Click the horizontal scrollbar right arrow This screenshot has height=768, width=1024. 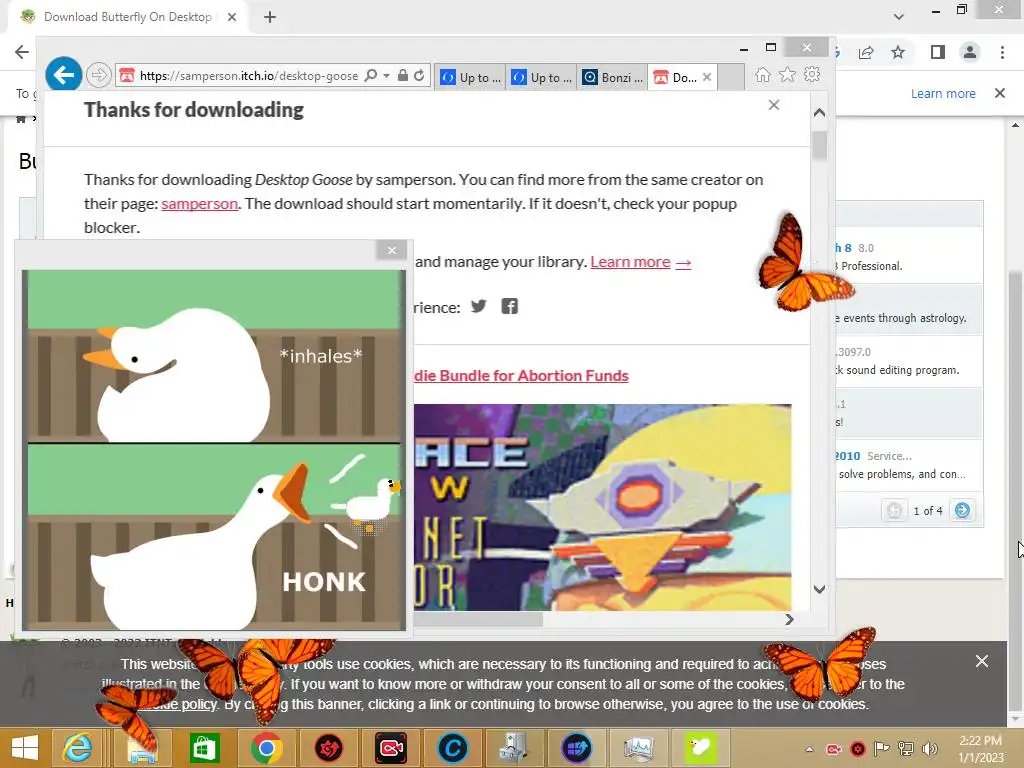pyautogui.click(x=789, y=619)
